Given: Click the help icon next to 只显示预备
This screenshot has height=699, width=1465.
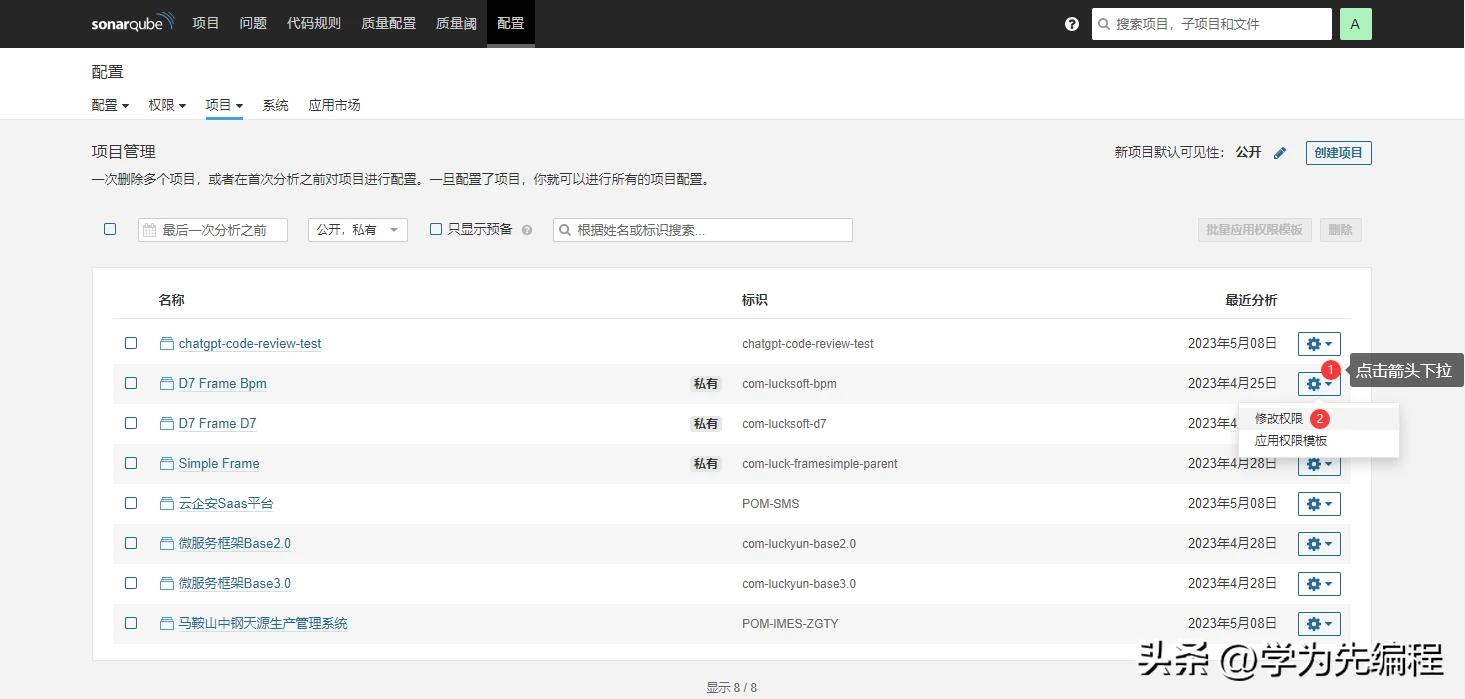Looking at the screenshot, I should [x=527, y=229].
